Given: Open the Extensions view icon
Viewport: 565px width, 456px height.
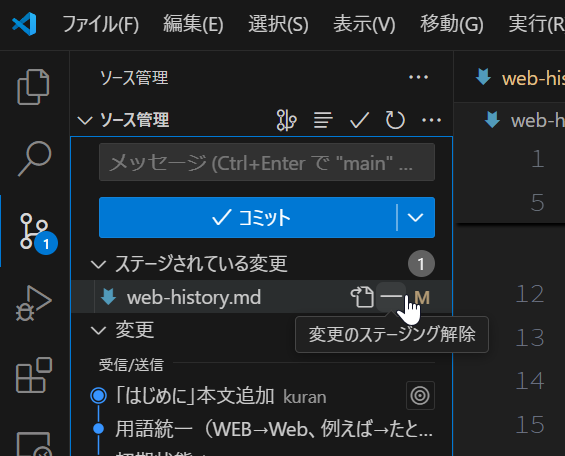Looking at the screenshot, I should coord(34,375).
